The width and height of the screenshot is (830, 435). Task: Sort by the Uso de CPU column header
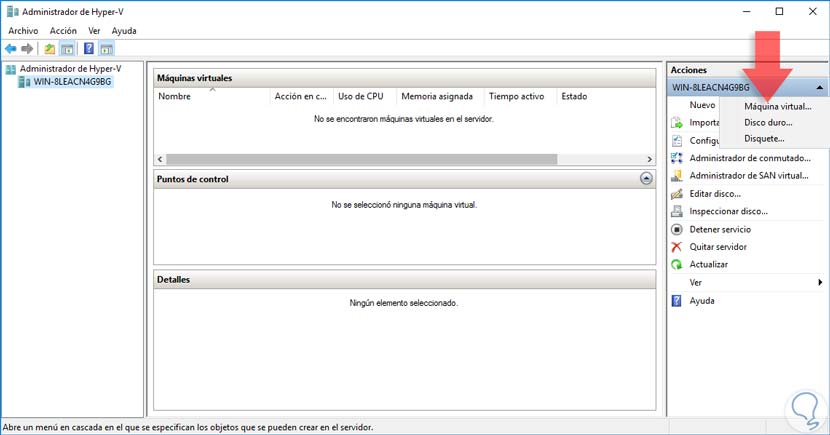pyautogui.click(x=364, y=96)
